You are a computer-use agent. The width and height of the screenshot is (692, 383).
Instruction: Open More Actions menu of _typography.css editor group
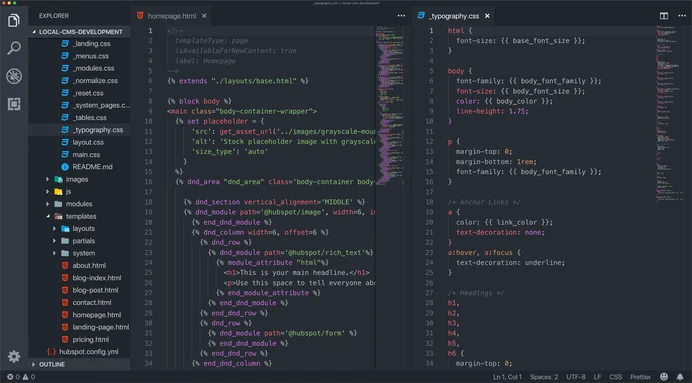[x=682, y=16]
